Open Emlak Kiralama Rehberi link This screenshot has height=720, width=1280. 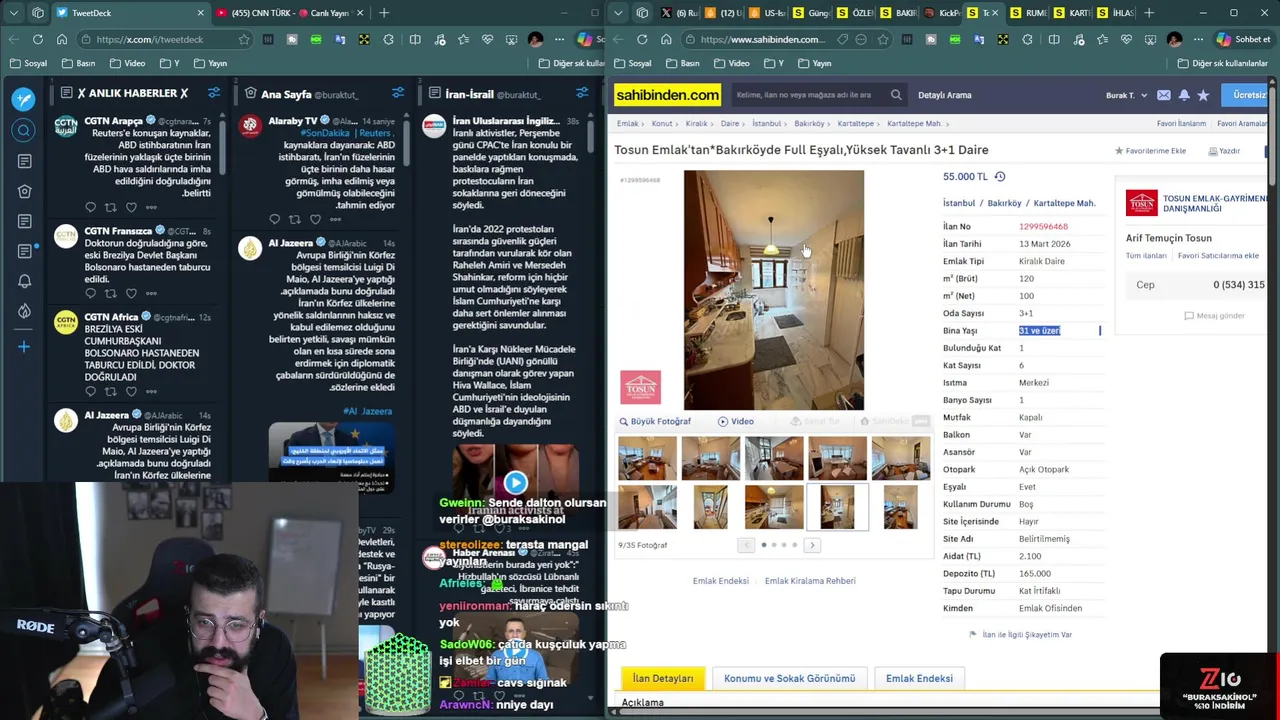(810, 581)
